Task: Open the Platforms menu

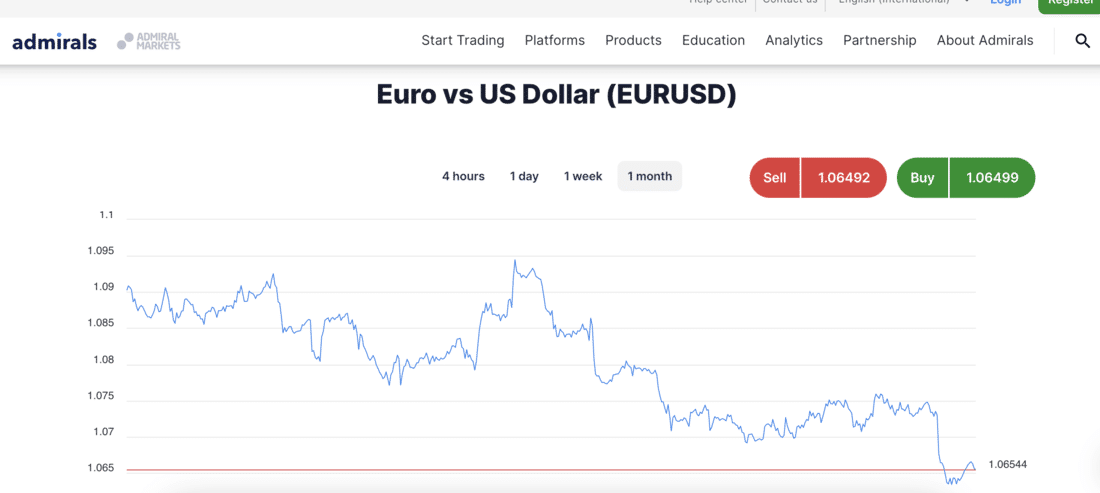Action: (555, 40)
